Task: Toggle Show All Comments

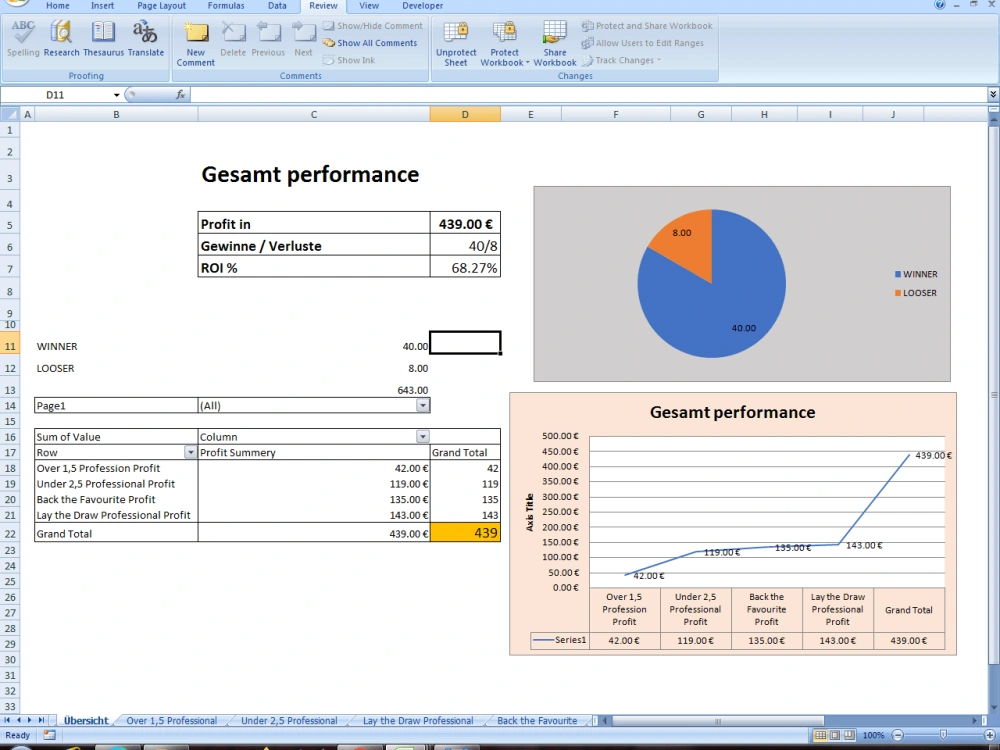Action: coord(370,43)
